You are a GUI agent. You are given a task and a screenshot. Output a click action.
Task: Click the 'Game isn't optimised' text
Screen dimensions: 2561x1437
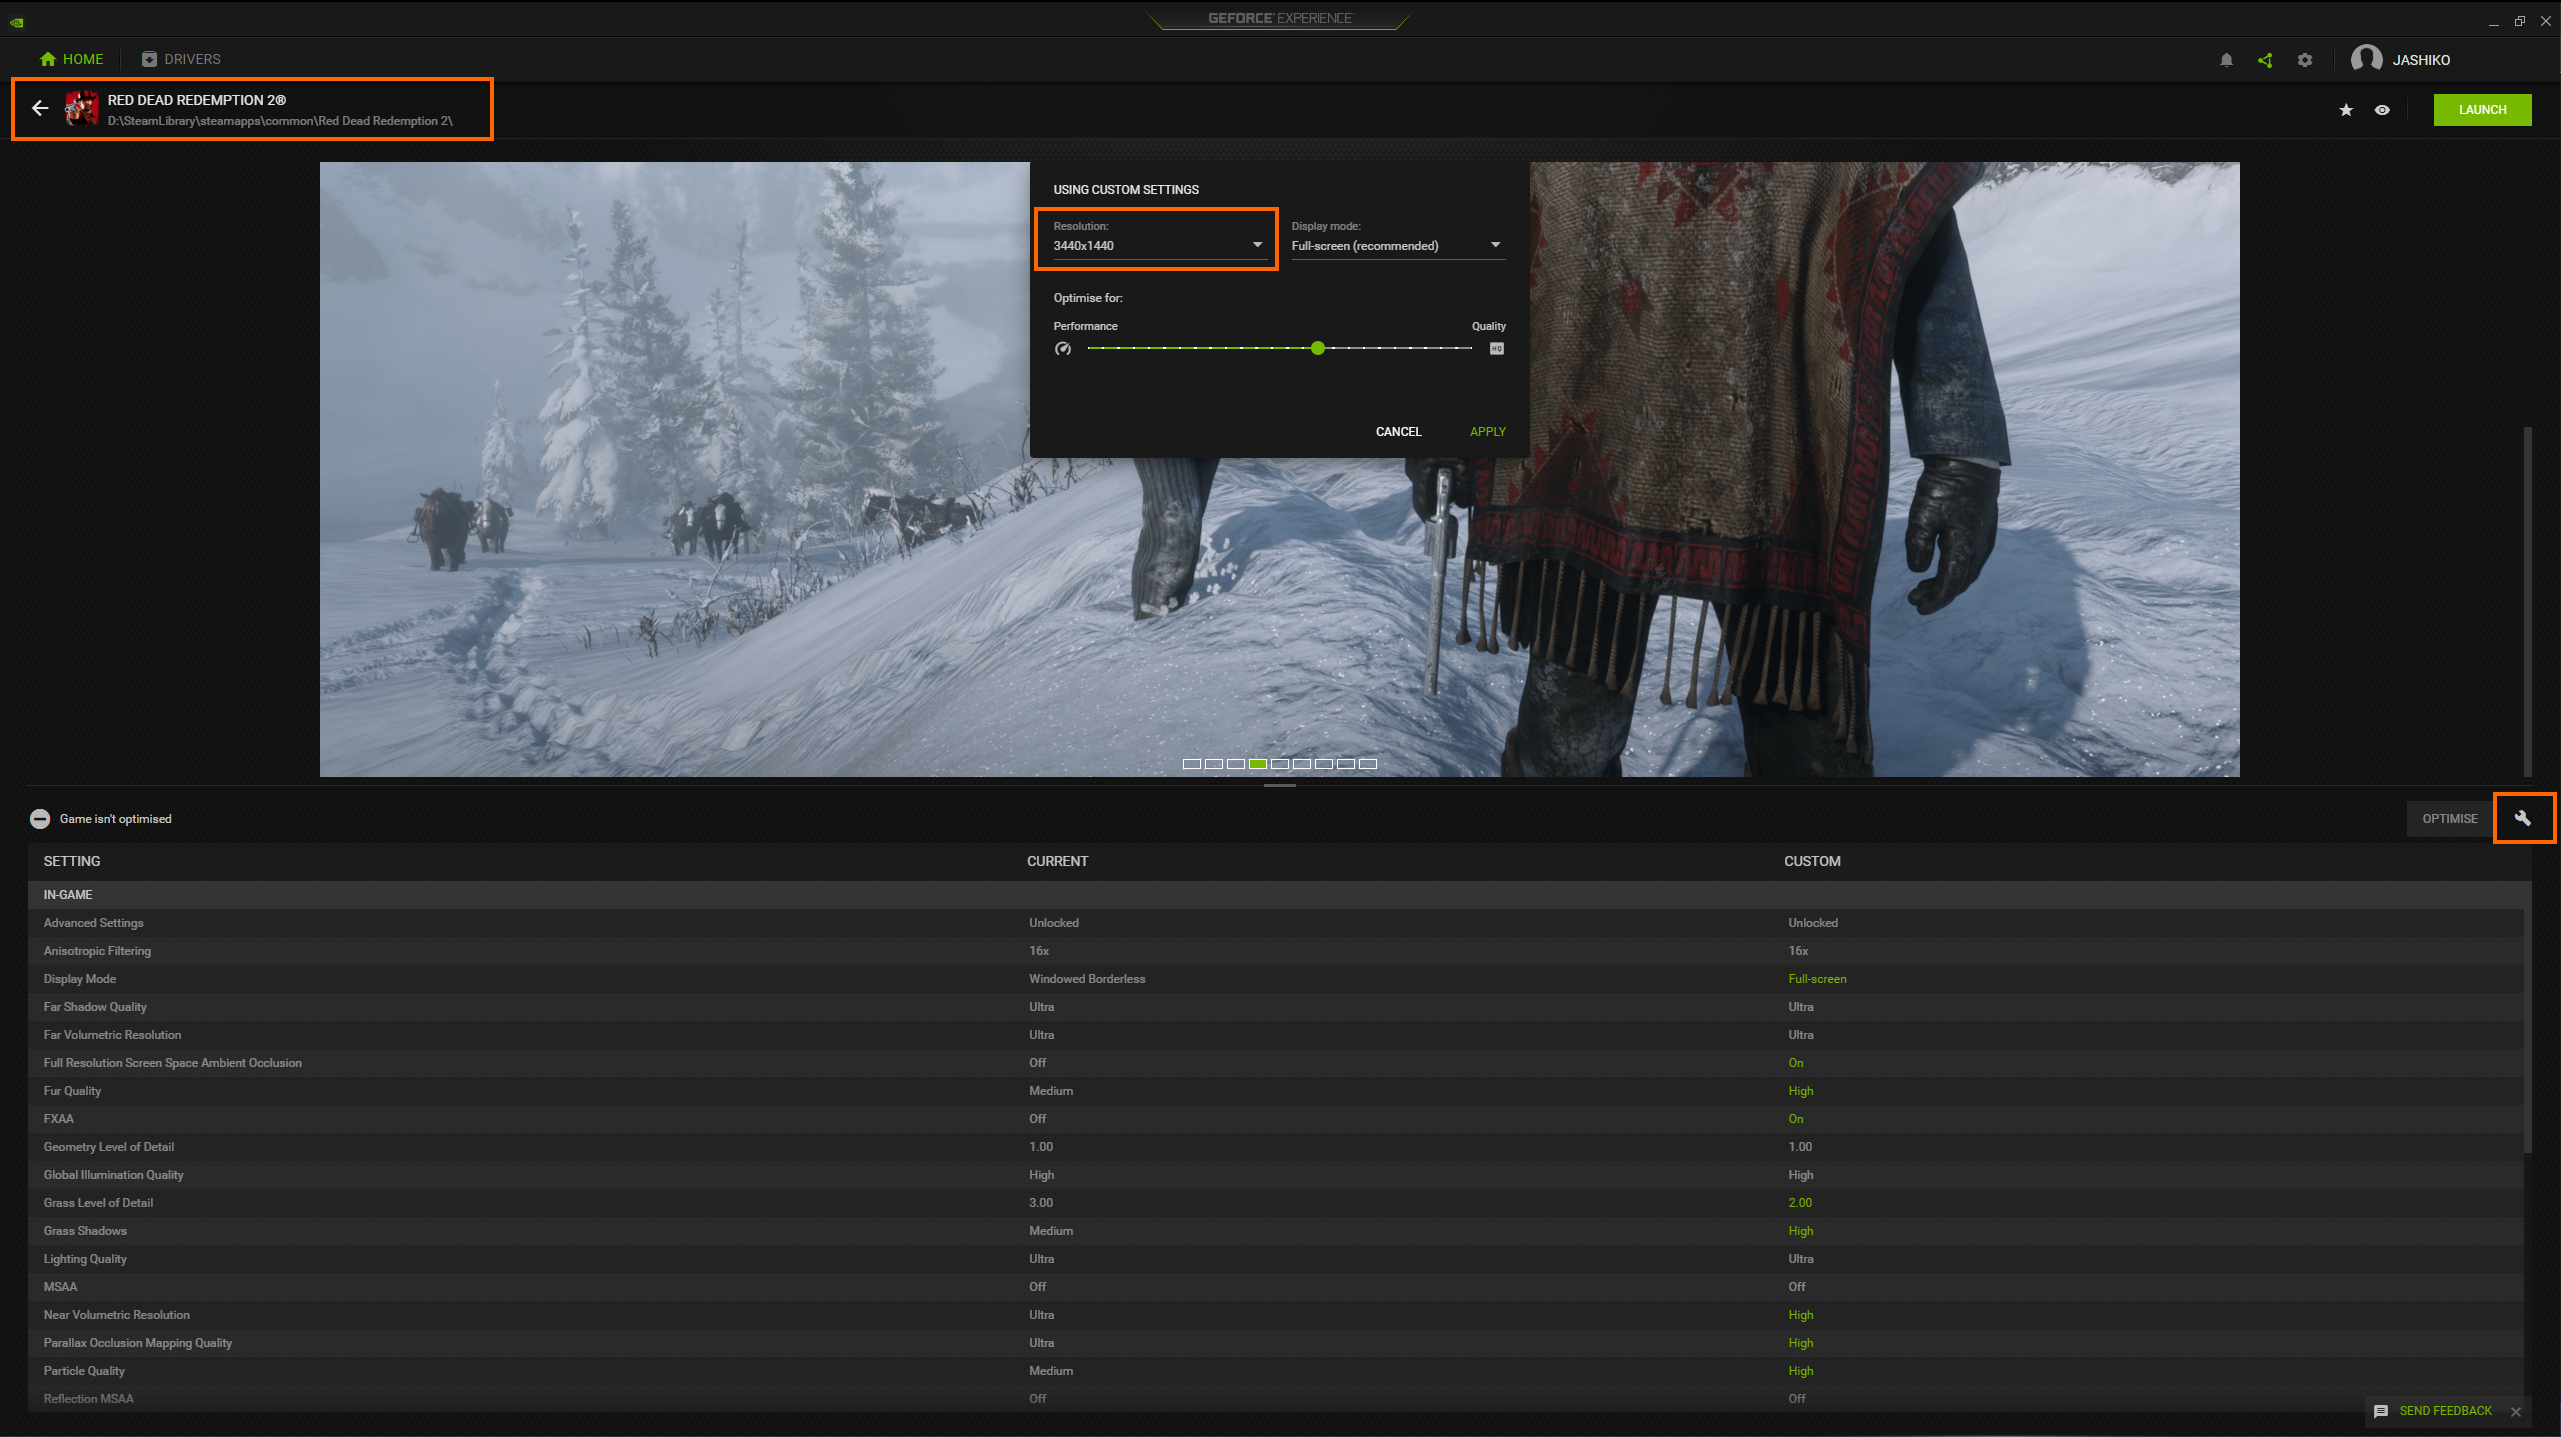tap(115, 819)
